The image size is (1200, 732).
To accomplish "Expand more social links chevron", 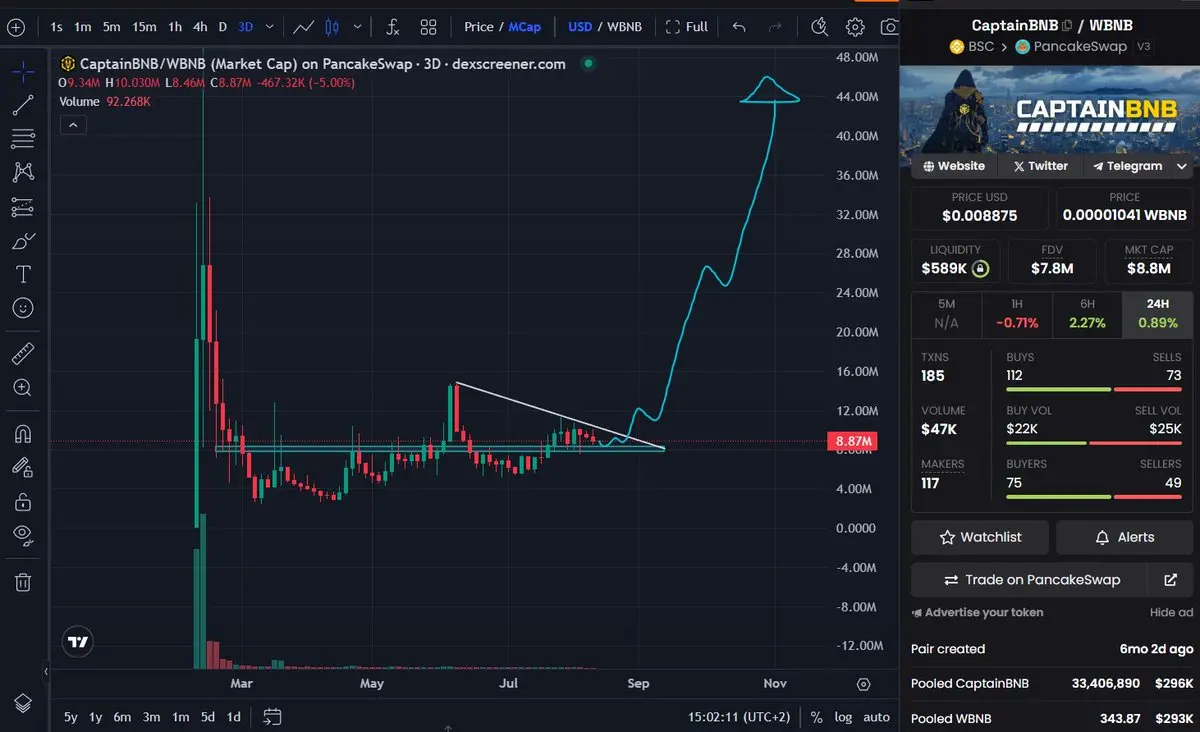I will [1181, 166].
